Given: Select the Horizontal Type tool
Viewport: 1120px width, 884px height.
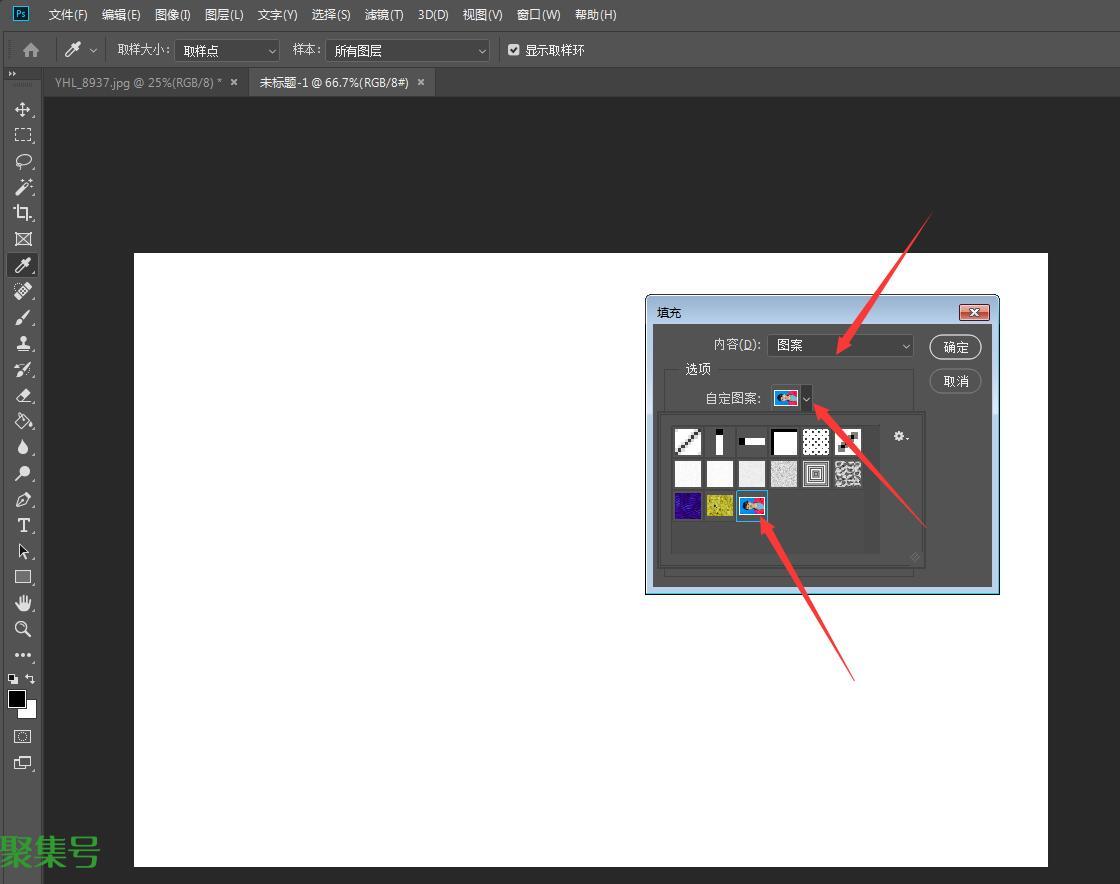Looking at the screenshot, I should (x=22, y=525).
